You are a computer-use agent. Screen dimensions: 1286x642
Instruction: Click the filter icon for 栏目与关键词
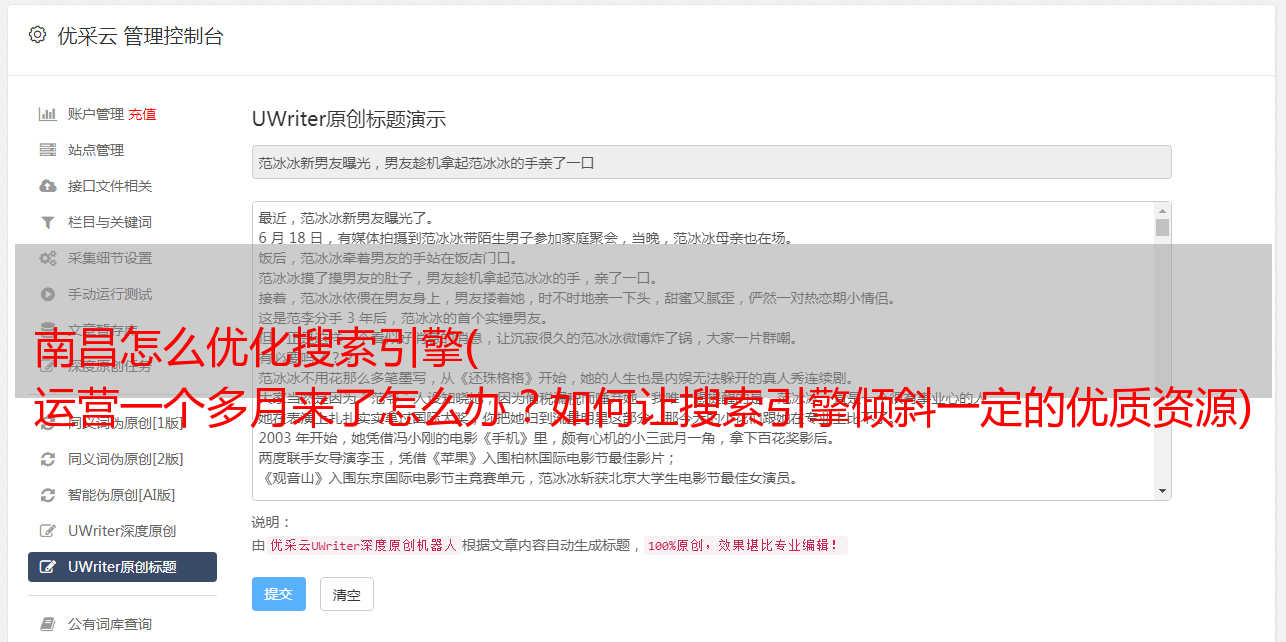click(x=47, y=222)
